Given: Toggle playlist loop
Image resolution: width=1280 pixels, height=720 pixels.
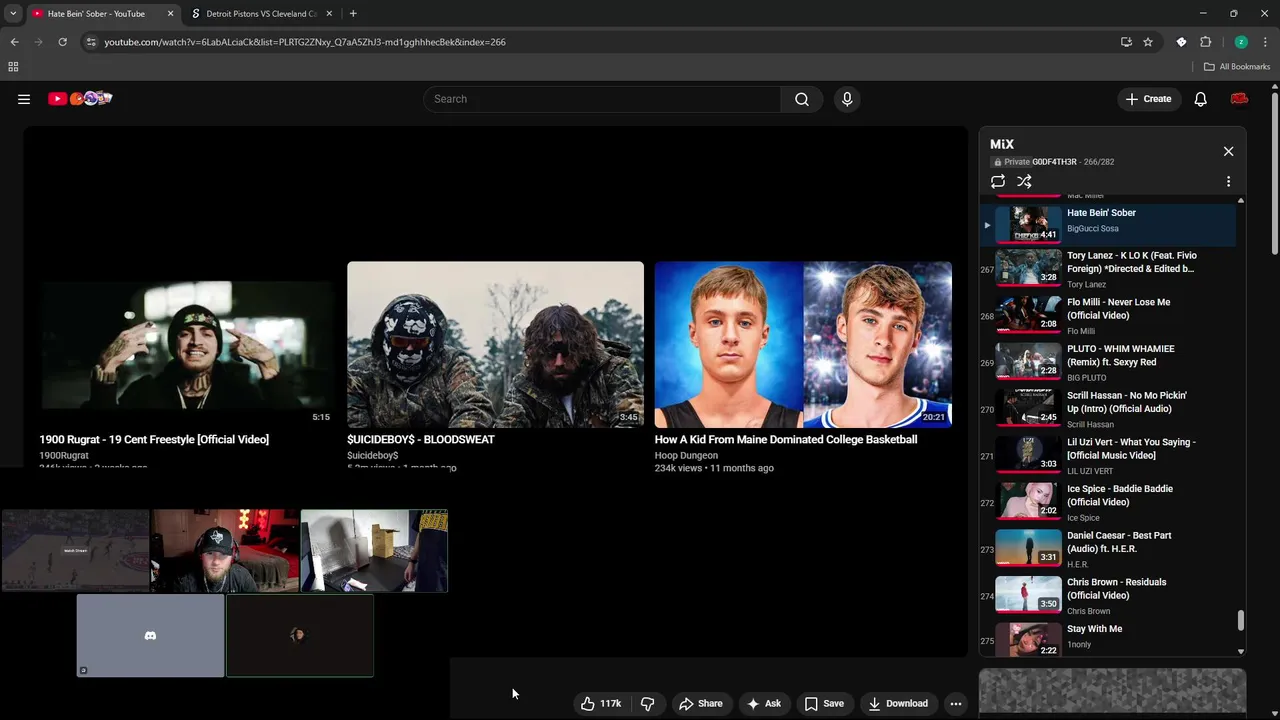Looking at the screenshot, I should coord(998,182).
